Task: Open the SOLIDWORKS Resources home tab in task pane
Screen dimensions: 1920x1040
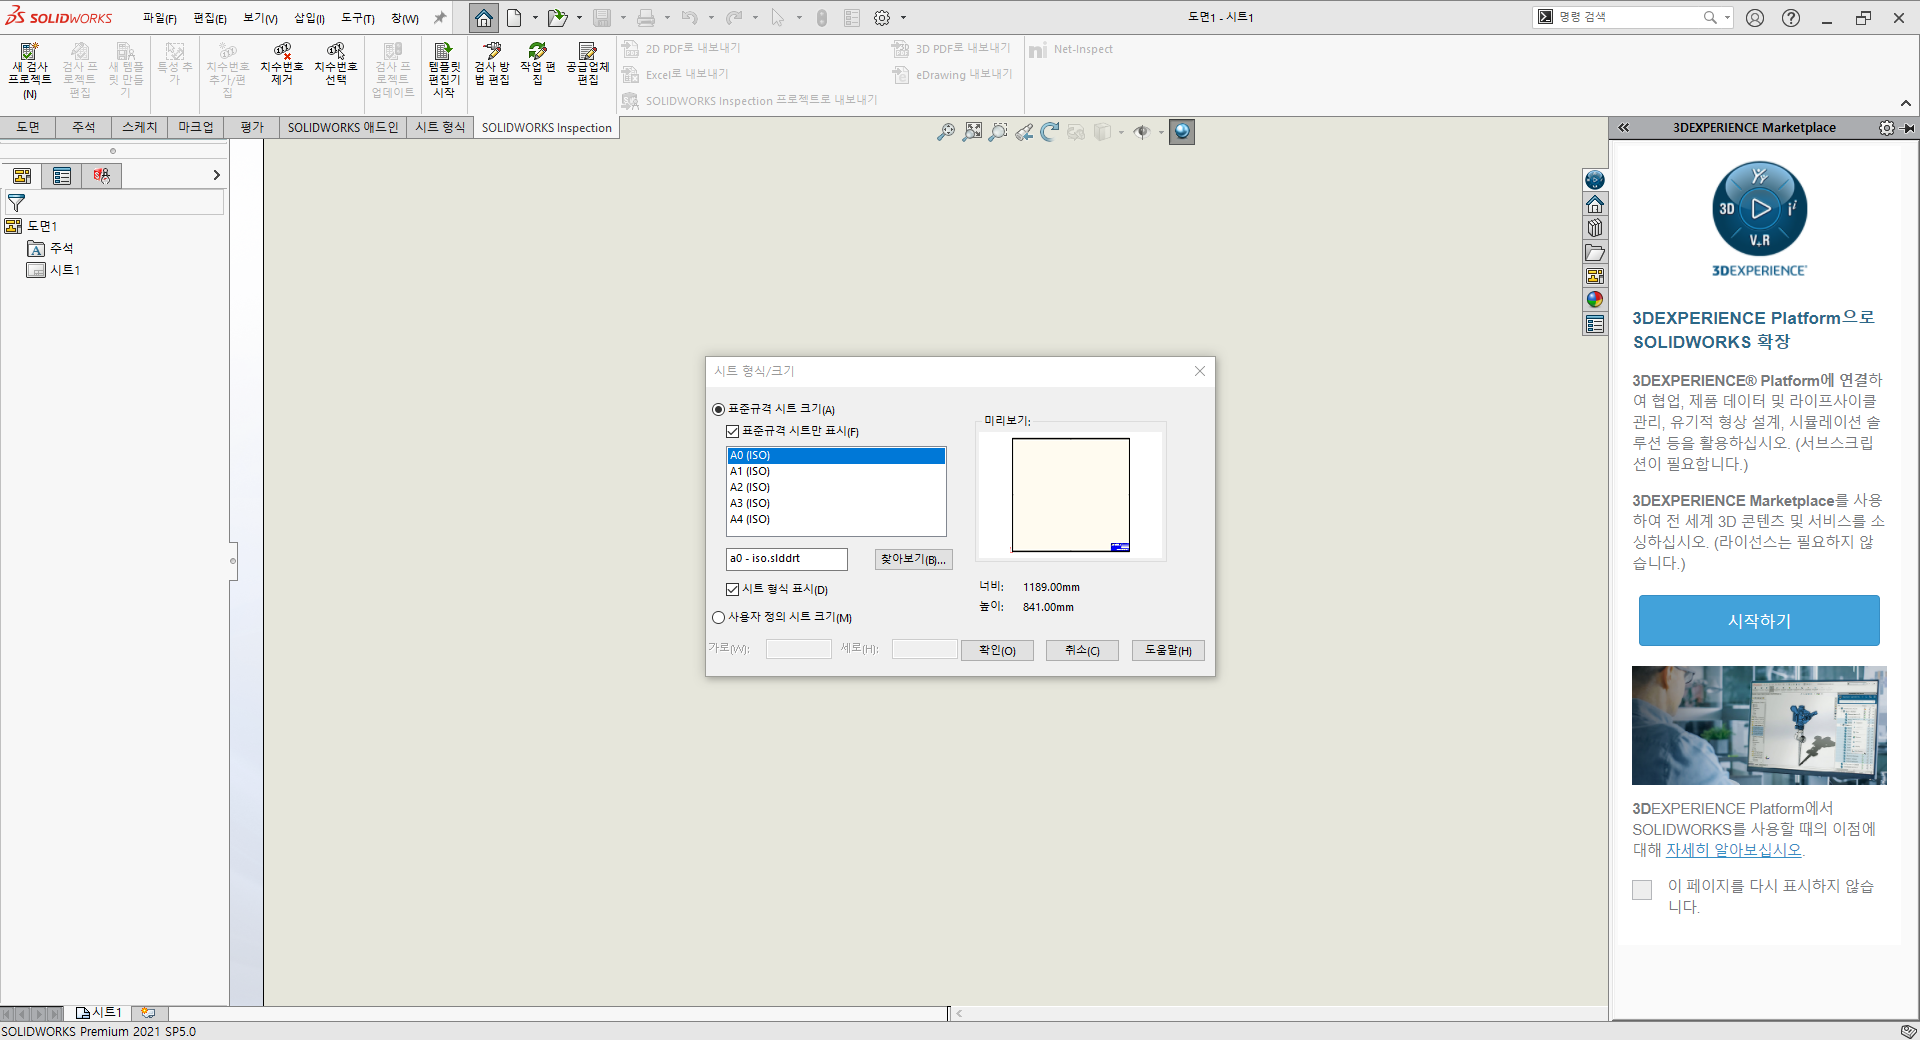Action: pyautogui.click(x=1595, y=204)
